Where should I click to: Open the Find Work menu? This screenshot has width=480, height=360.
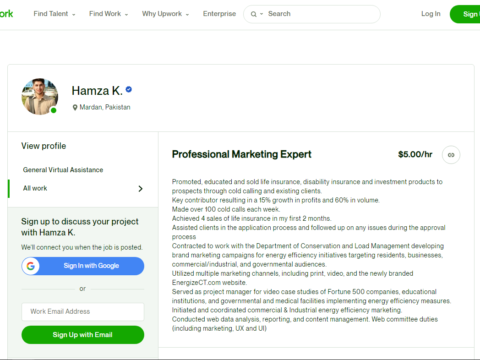[x=108, y=14]
